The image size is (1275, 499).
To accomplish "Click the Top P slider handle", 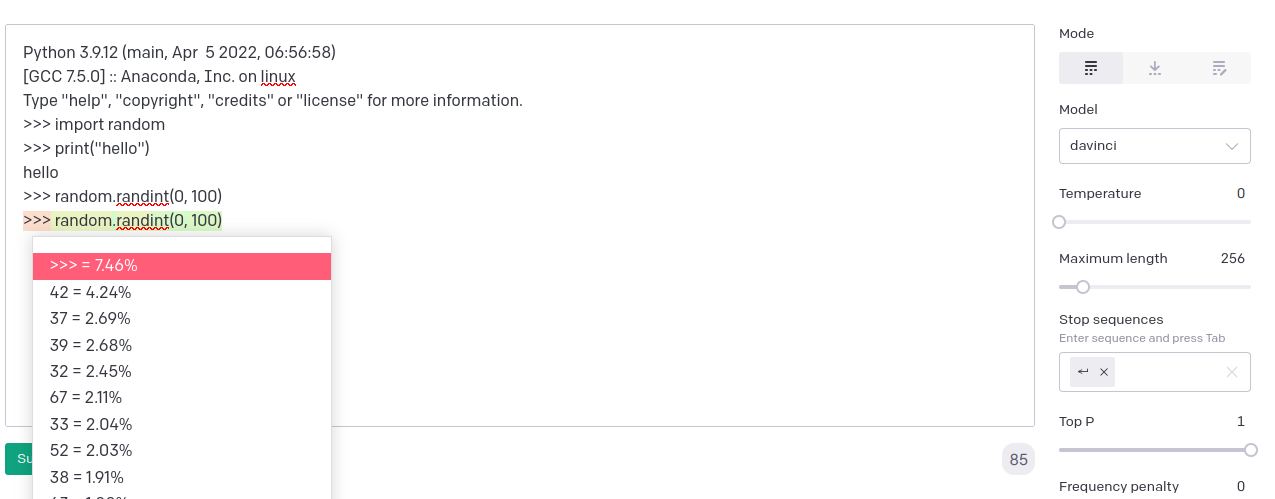I will click(x=1250, y=450).
